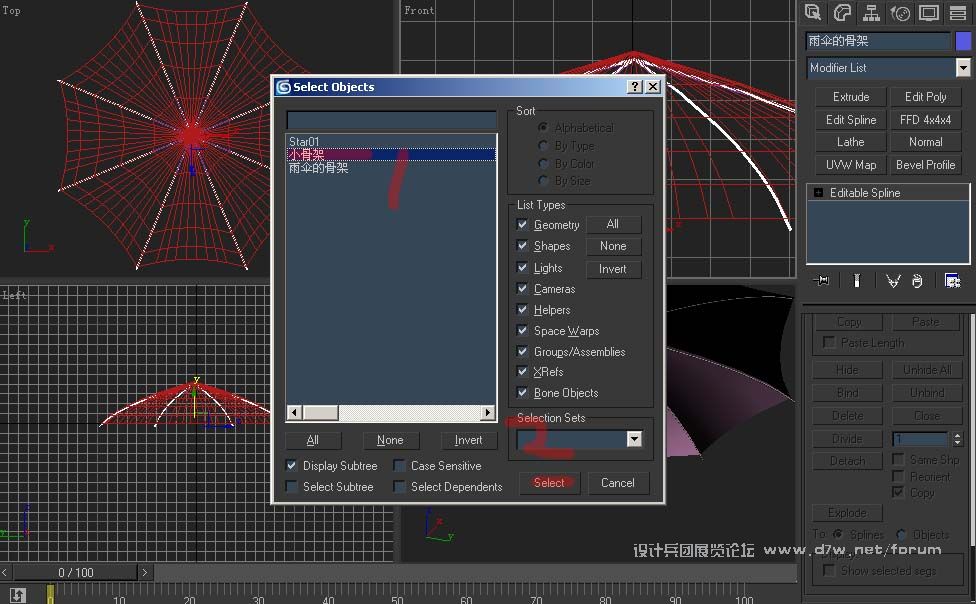Cancel the Select Objects dialog

(x=617, y=483)
